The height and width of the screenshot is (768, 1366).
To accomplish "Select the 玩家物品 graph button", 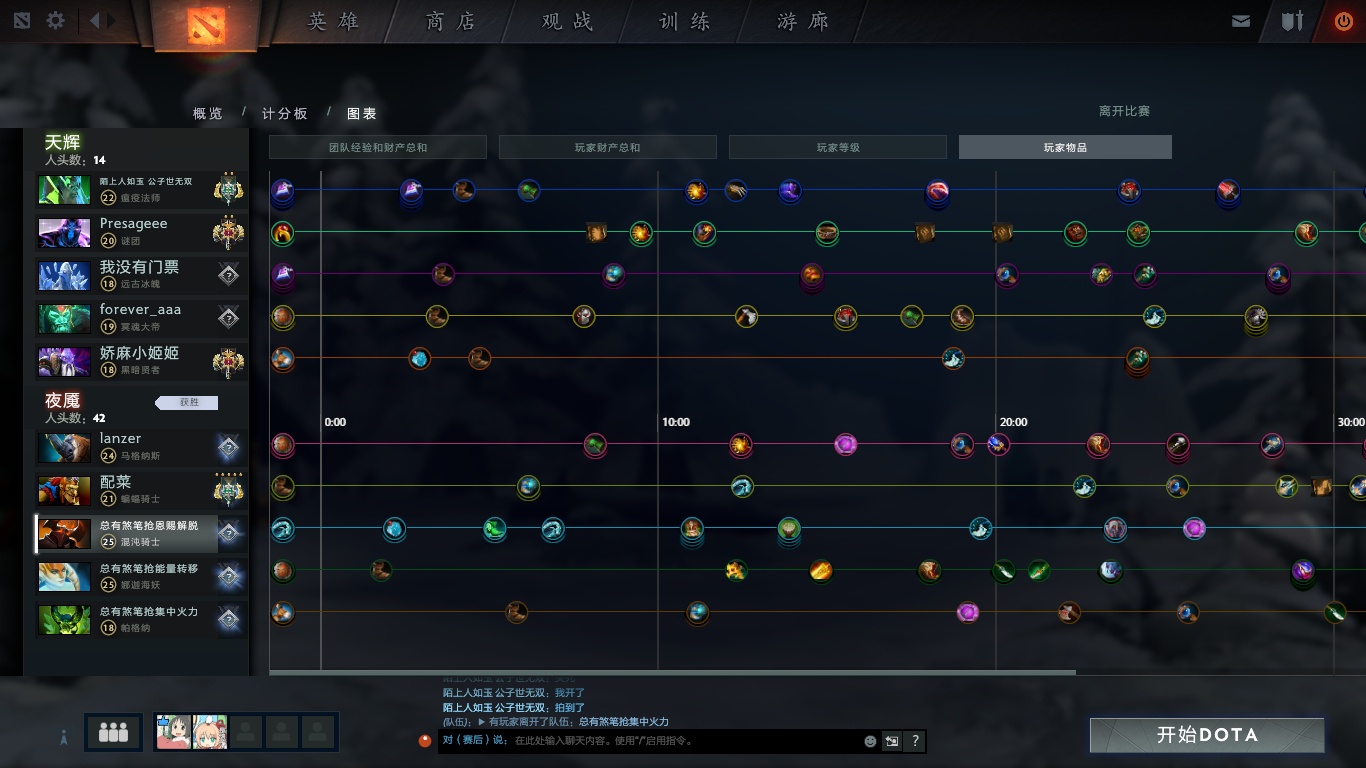I will [x=1065, y=147].
